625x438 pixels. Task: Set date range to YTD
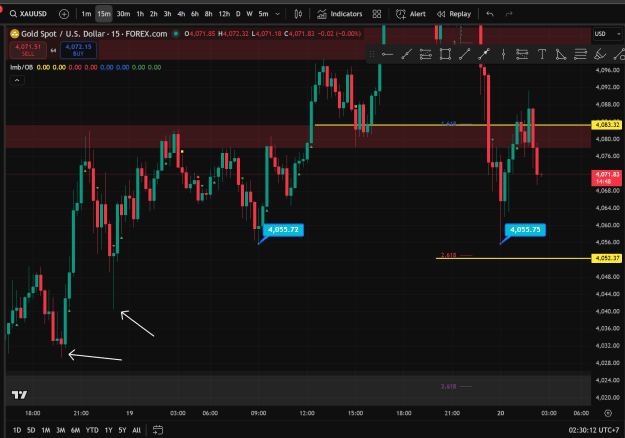[x=92, y=430]
